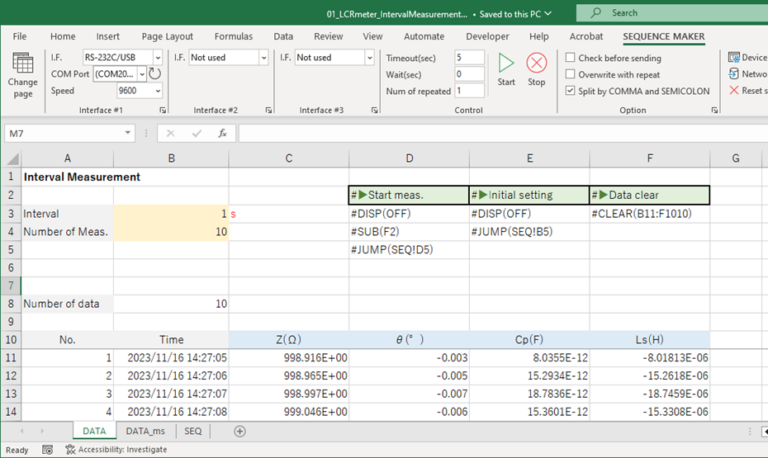This screenshot has height=458, width=768.
Task: Open the Formulas ribbon tab
Action: pyautogui.click(x=233, y=36)
